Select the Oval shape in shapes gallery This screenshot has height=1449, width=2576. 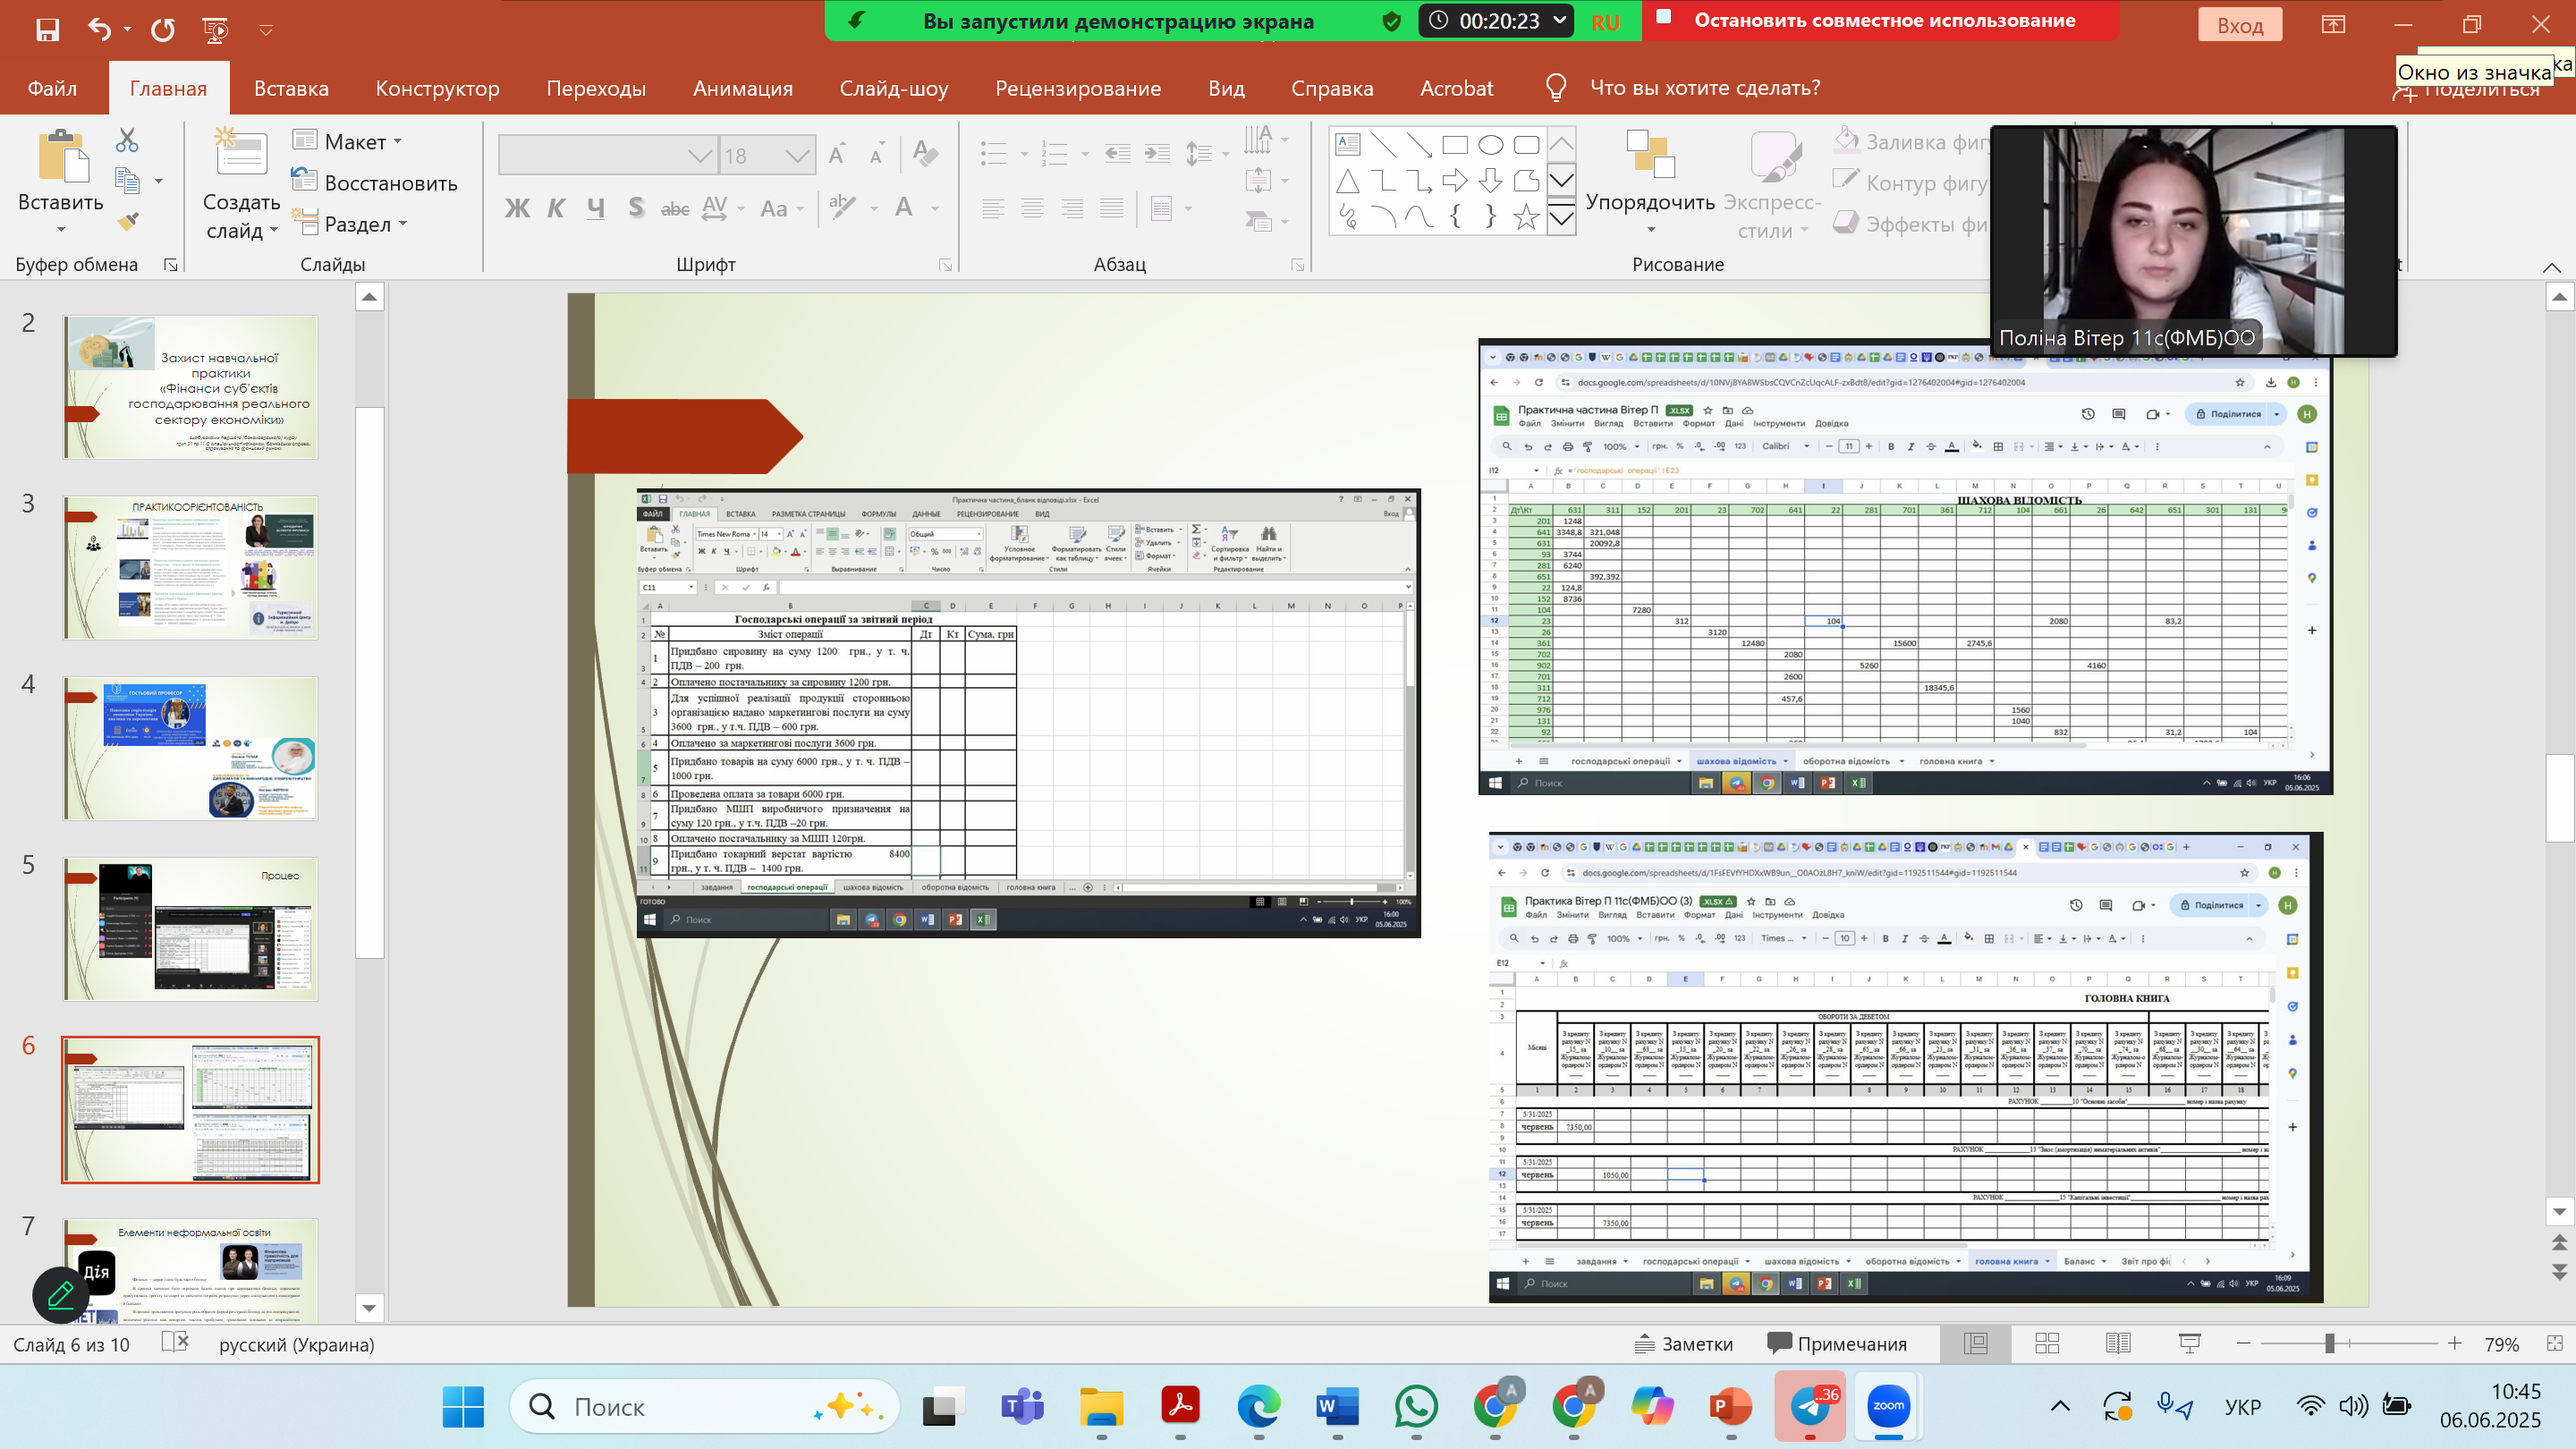point(1490,145)
